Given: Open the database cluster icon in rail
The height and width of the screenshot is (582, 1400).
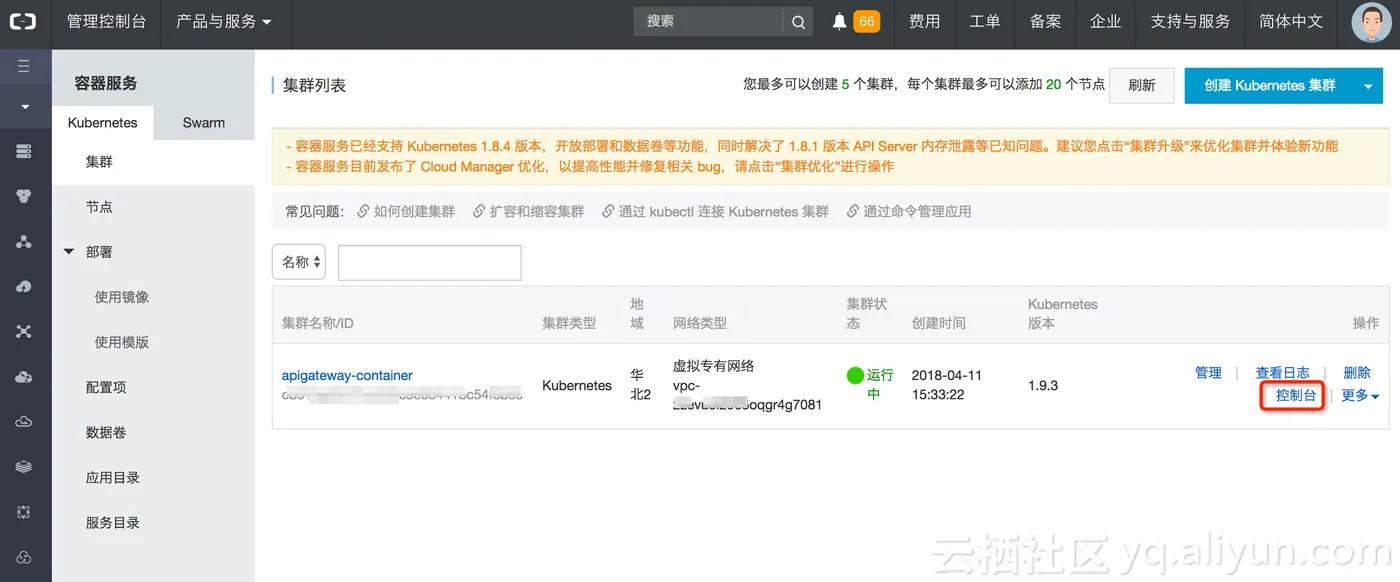Looking at the screenshot, I should pyautogui.click(x=24, y=196).
